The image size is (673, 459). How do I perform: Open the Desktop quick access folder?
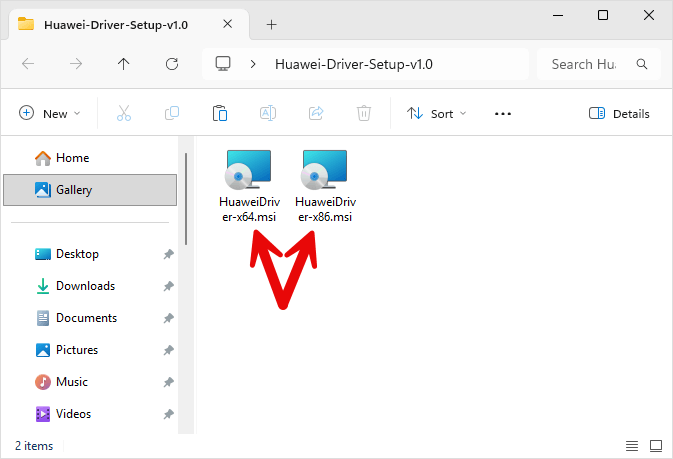(x=90, y=254)
